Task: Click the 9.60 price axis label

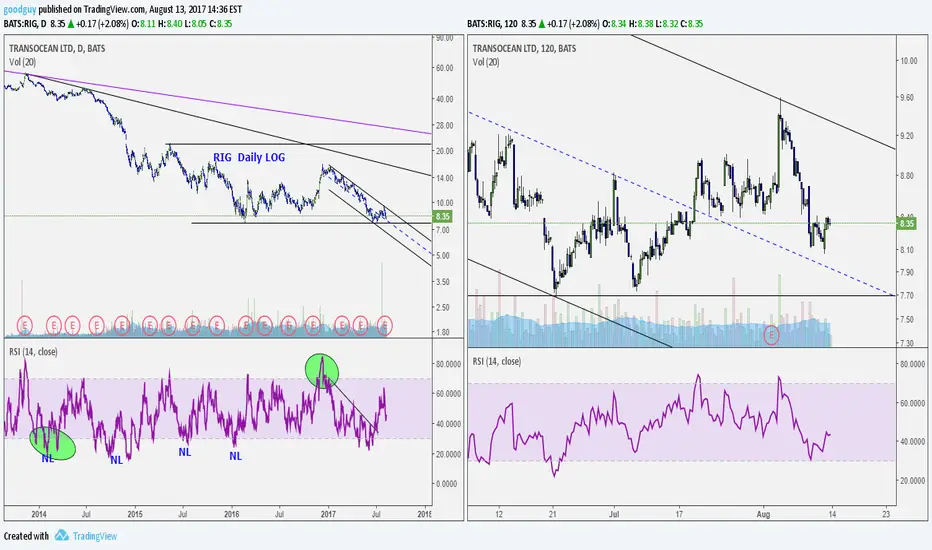Action: (907, 98)
